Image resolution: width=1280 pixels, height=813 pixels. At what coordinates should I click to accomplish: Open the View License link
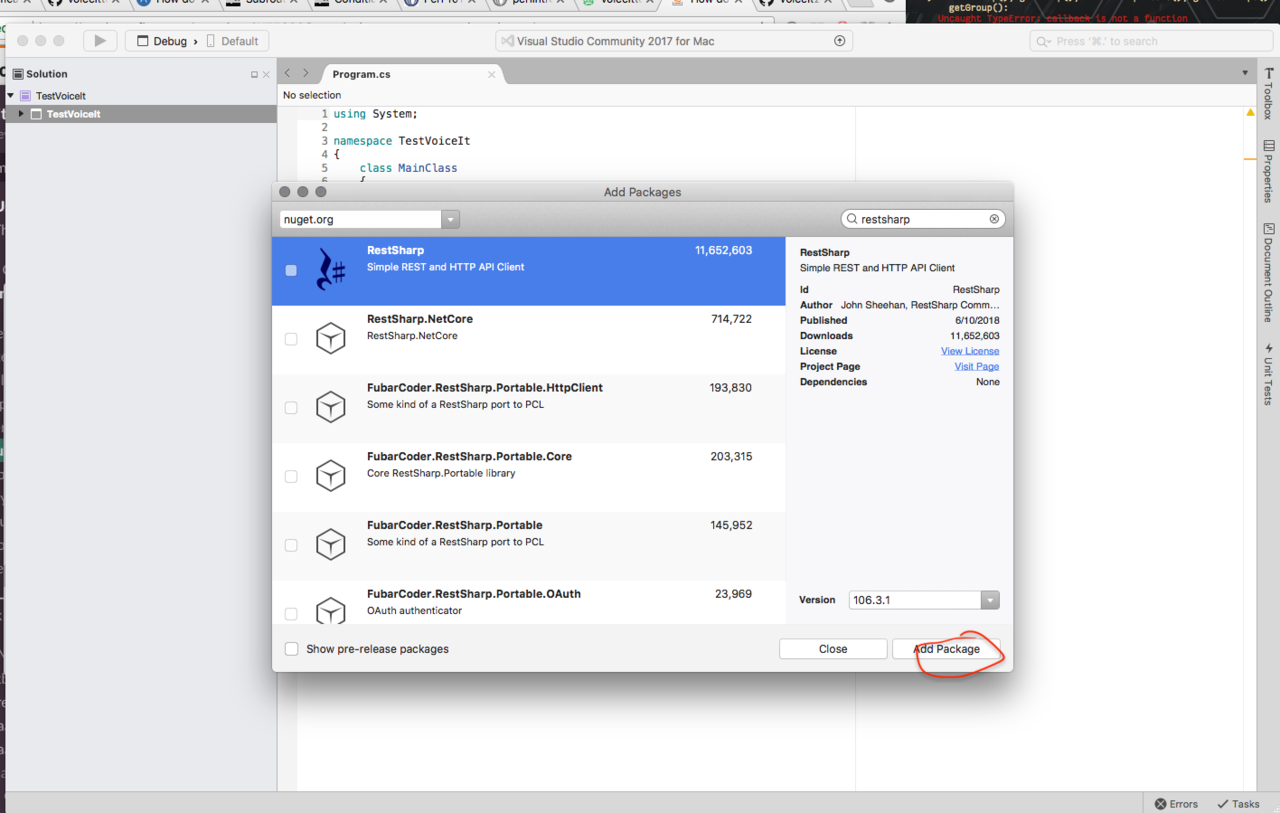pos(969,351)
